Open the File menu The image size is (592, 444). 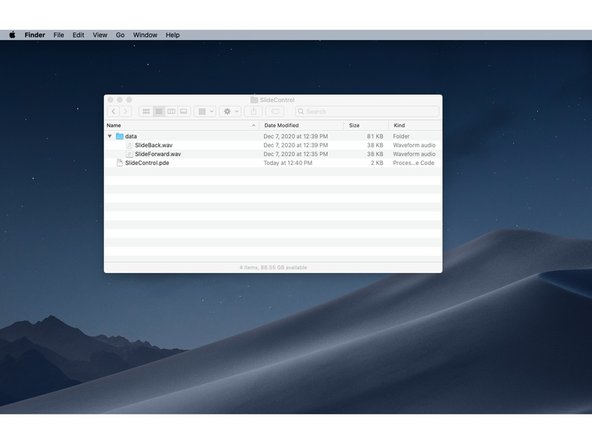point(59,35)
